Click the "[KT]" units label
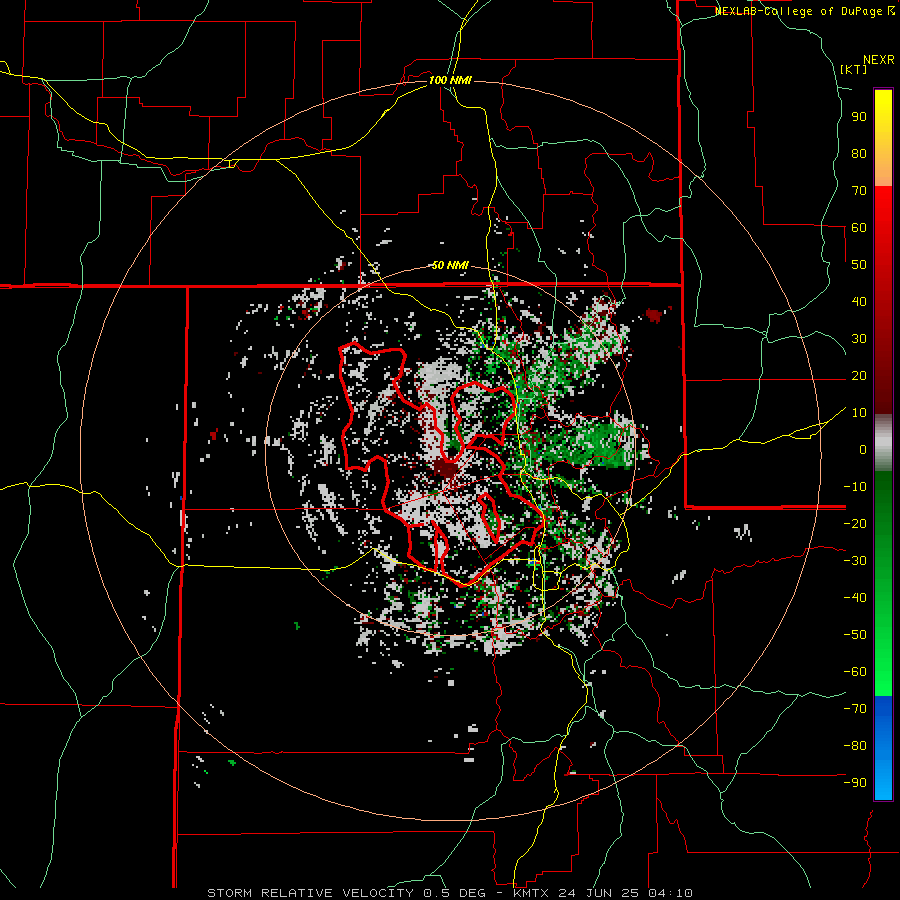The width and height of the screenshot is (900, 900). [853, 69]
